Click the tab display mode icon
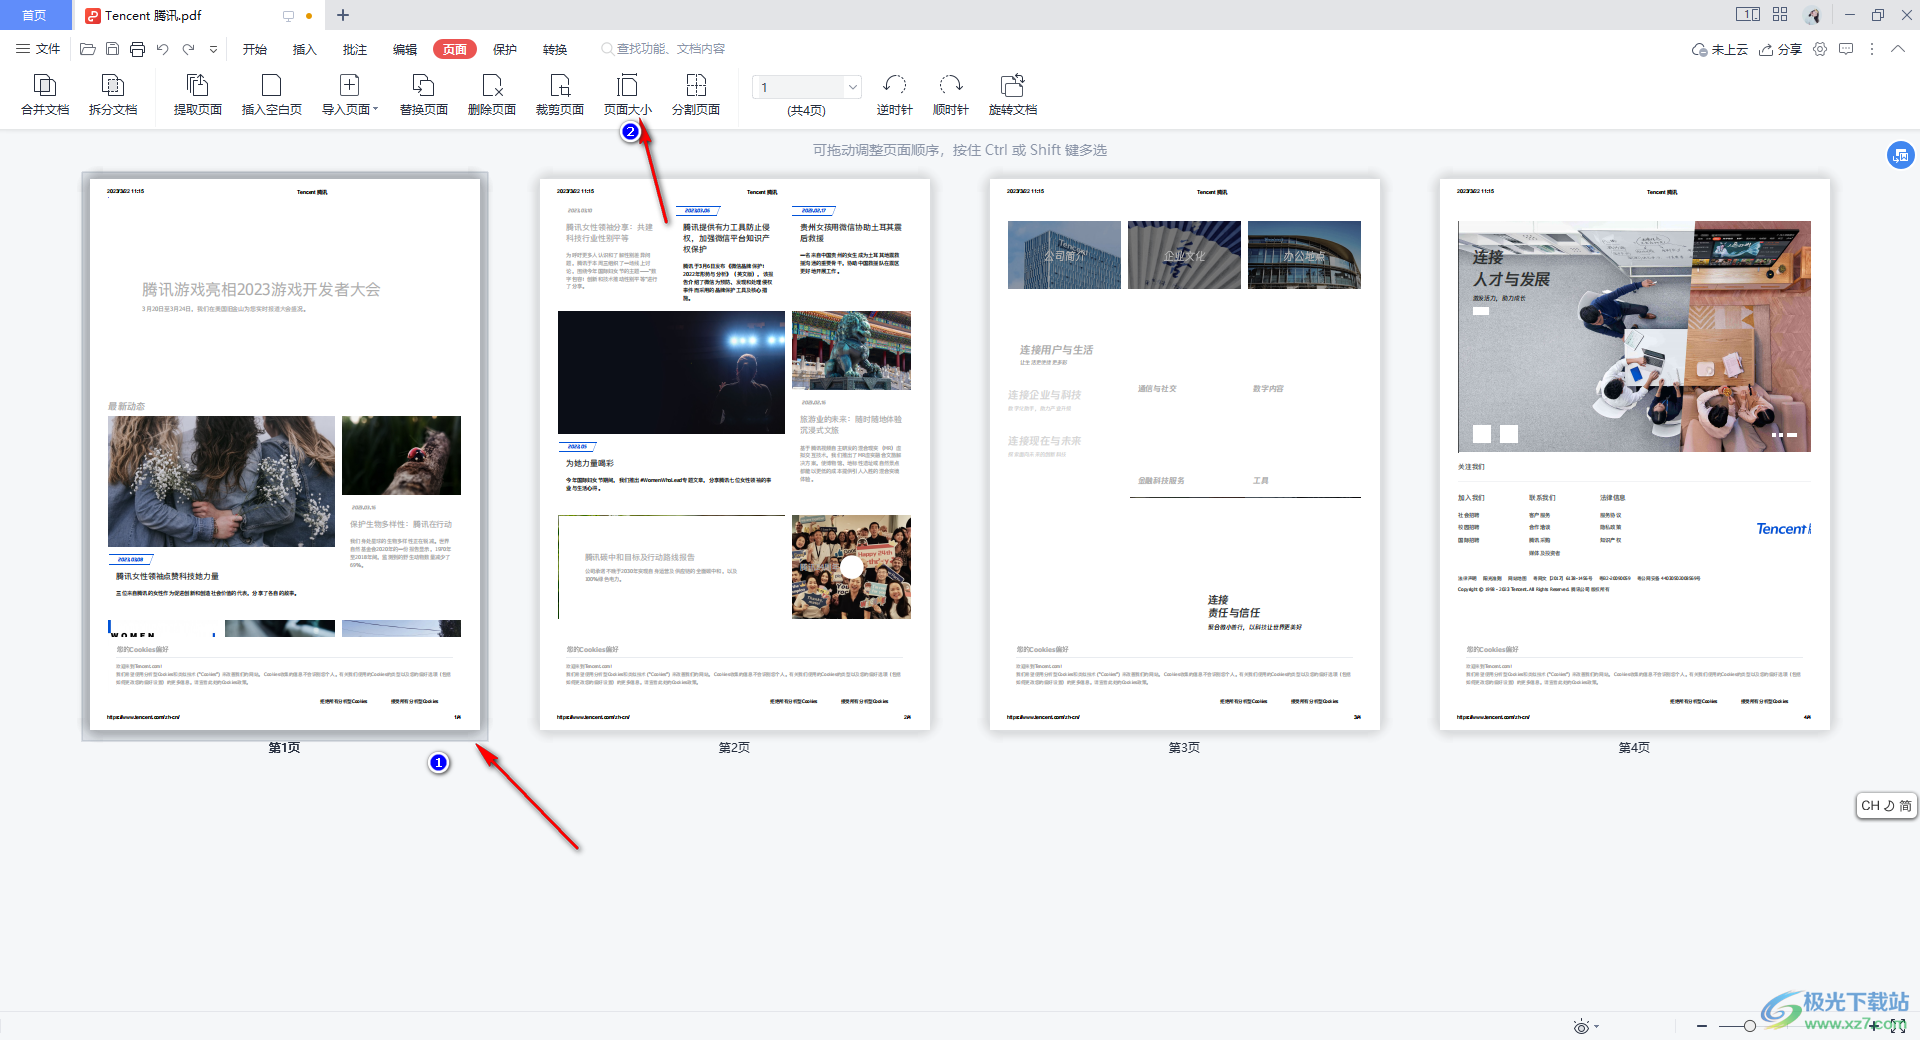 pos(288,16)
